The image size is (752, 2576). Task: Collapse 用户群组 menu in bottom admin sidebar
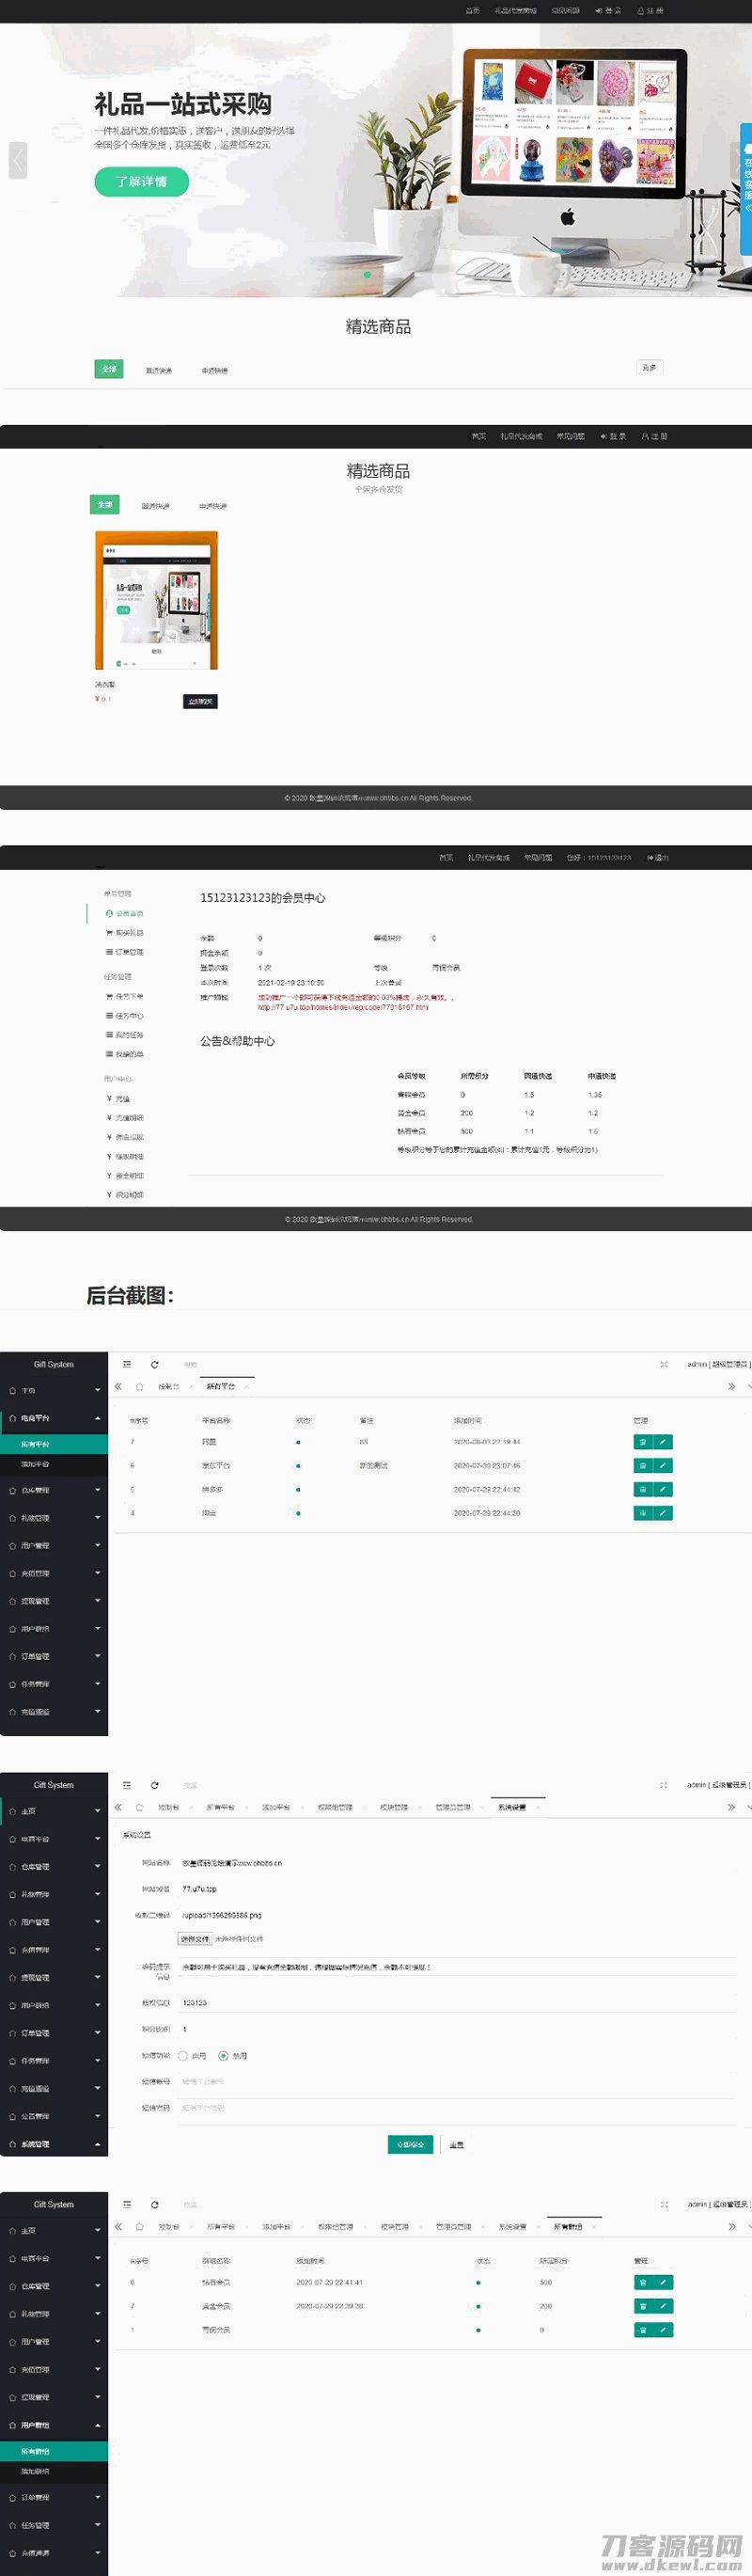54,2425
